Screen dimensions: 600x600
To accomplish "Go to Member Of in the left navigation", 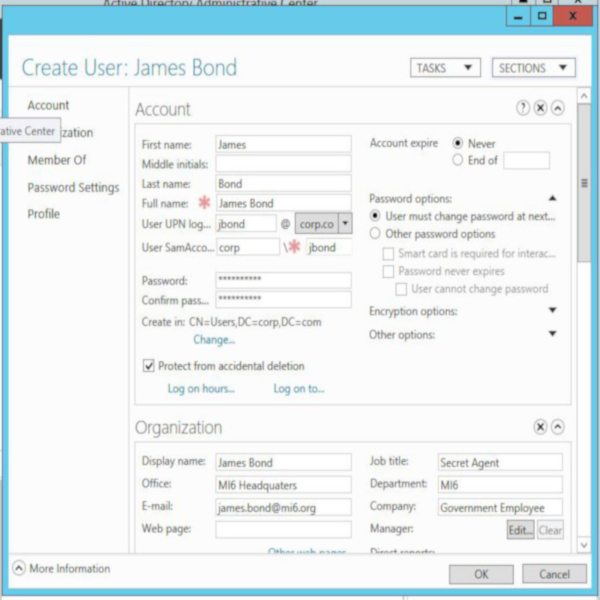I will [57, 160].
